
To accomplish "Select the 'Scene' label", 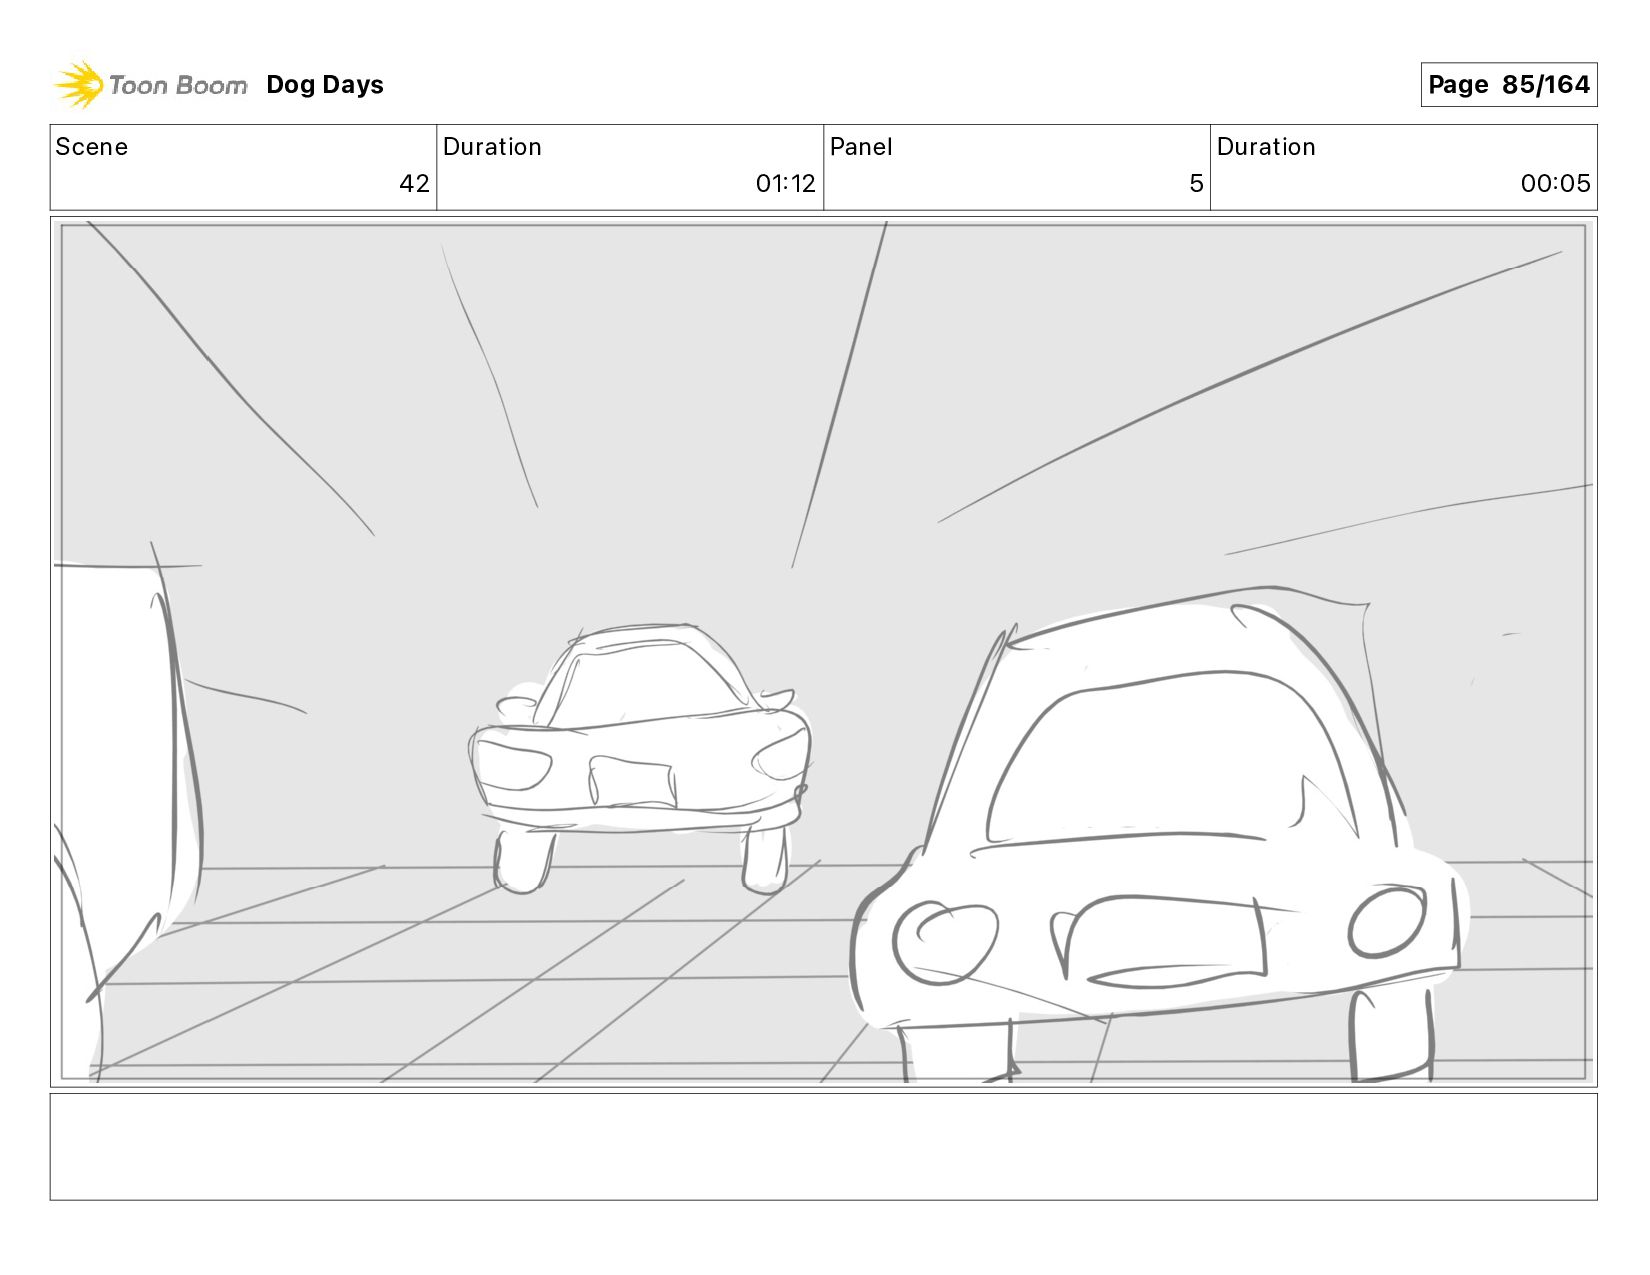I will coord(92,147).
